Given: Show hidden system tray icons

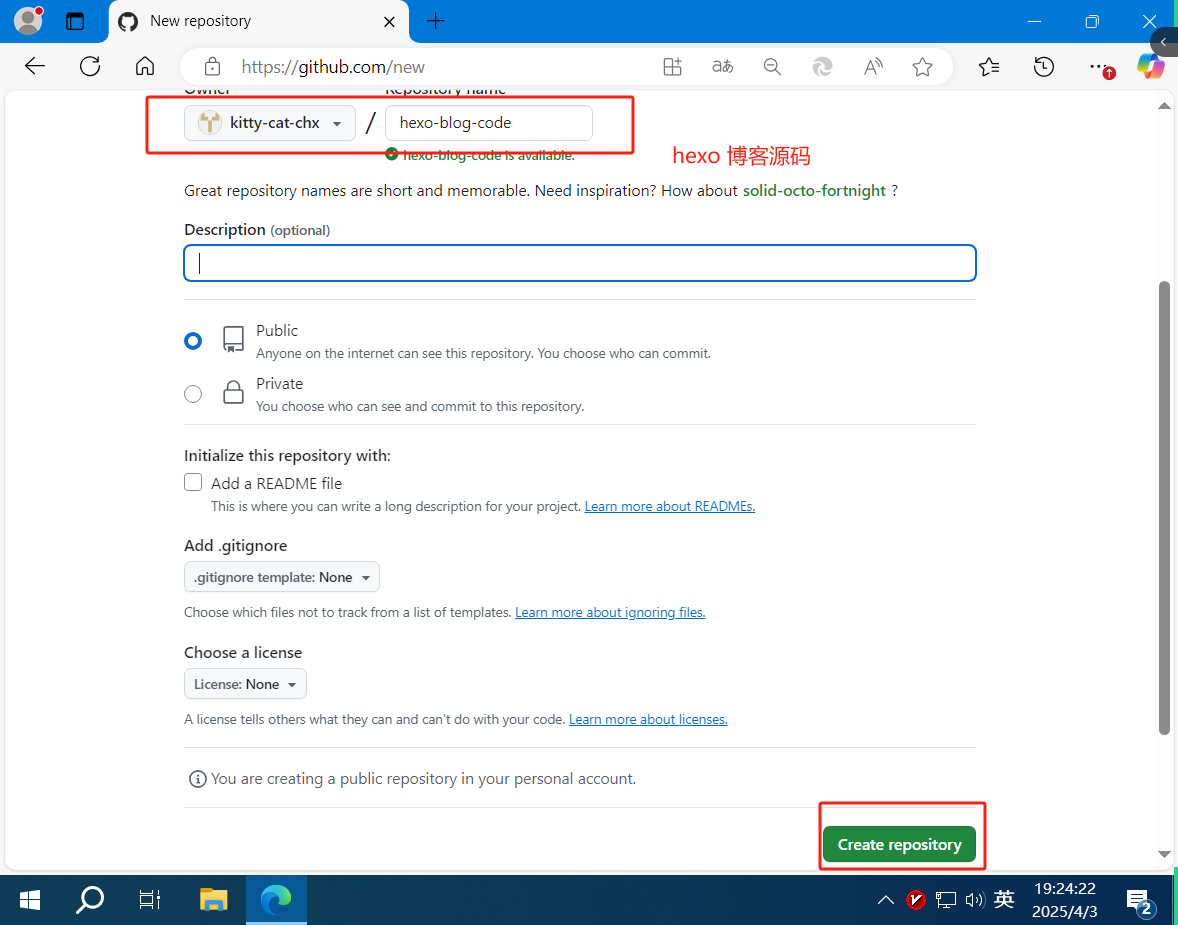Looking at the screenshot, I should tap(886, 899).
